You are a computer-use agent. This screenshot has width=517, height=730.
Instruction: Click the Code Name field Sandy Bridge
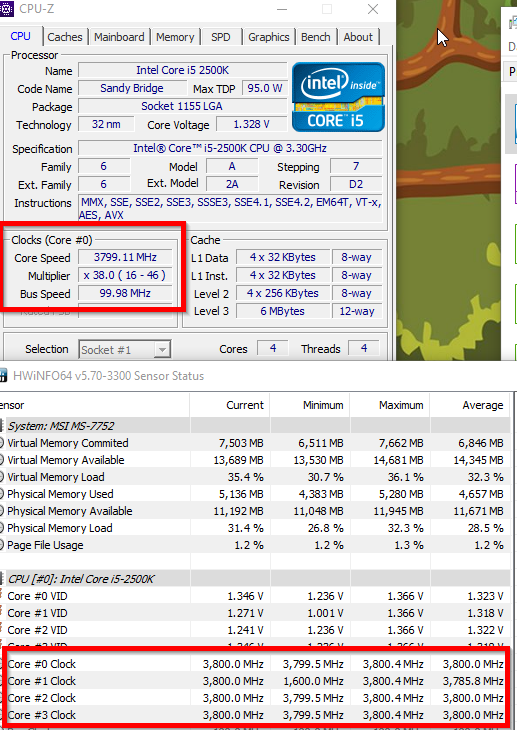tap(132, 88)
